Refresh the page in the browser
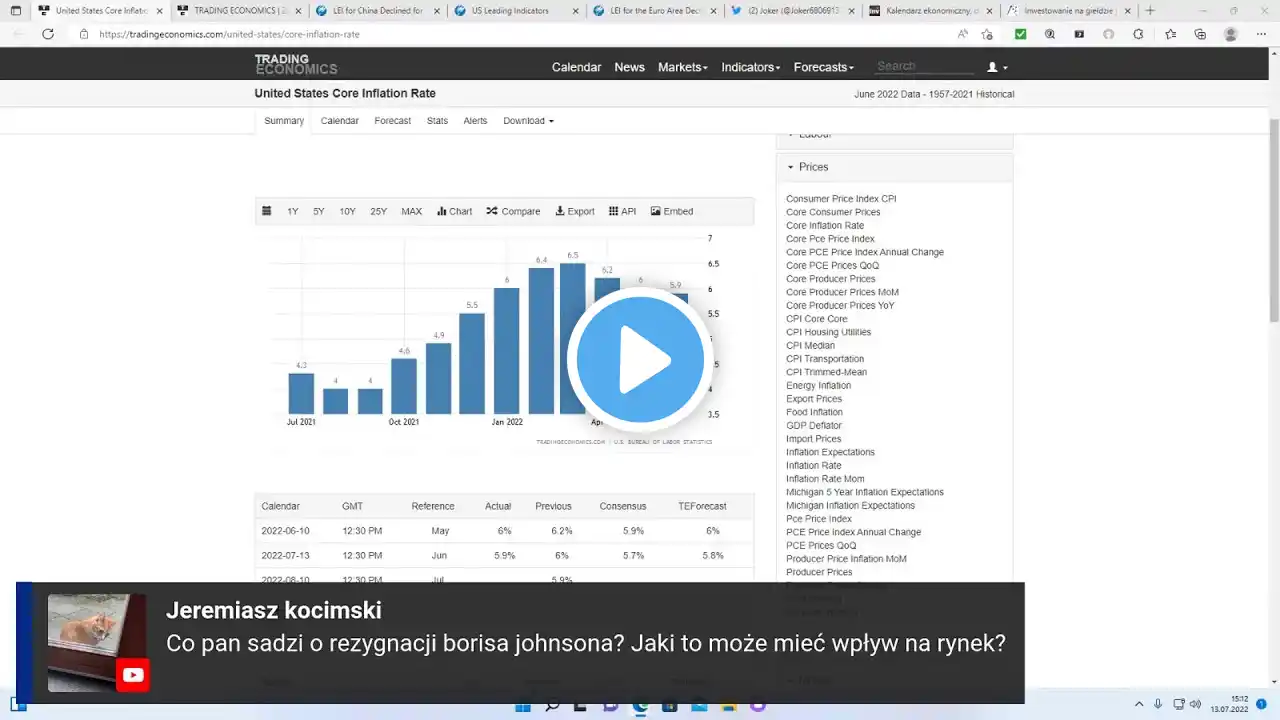This screenshot has width=1280, height=720. 48,34
